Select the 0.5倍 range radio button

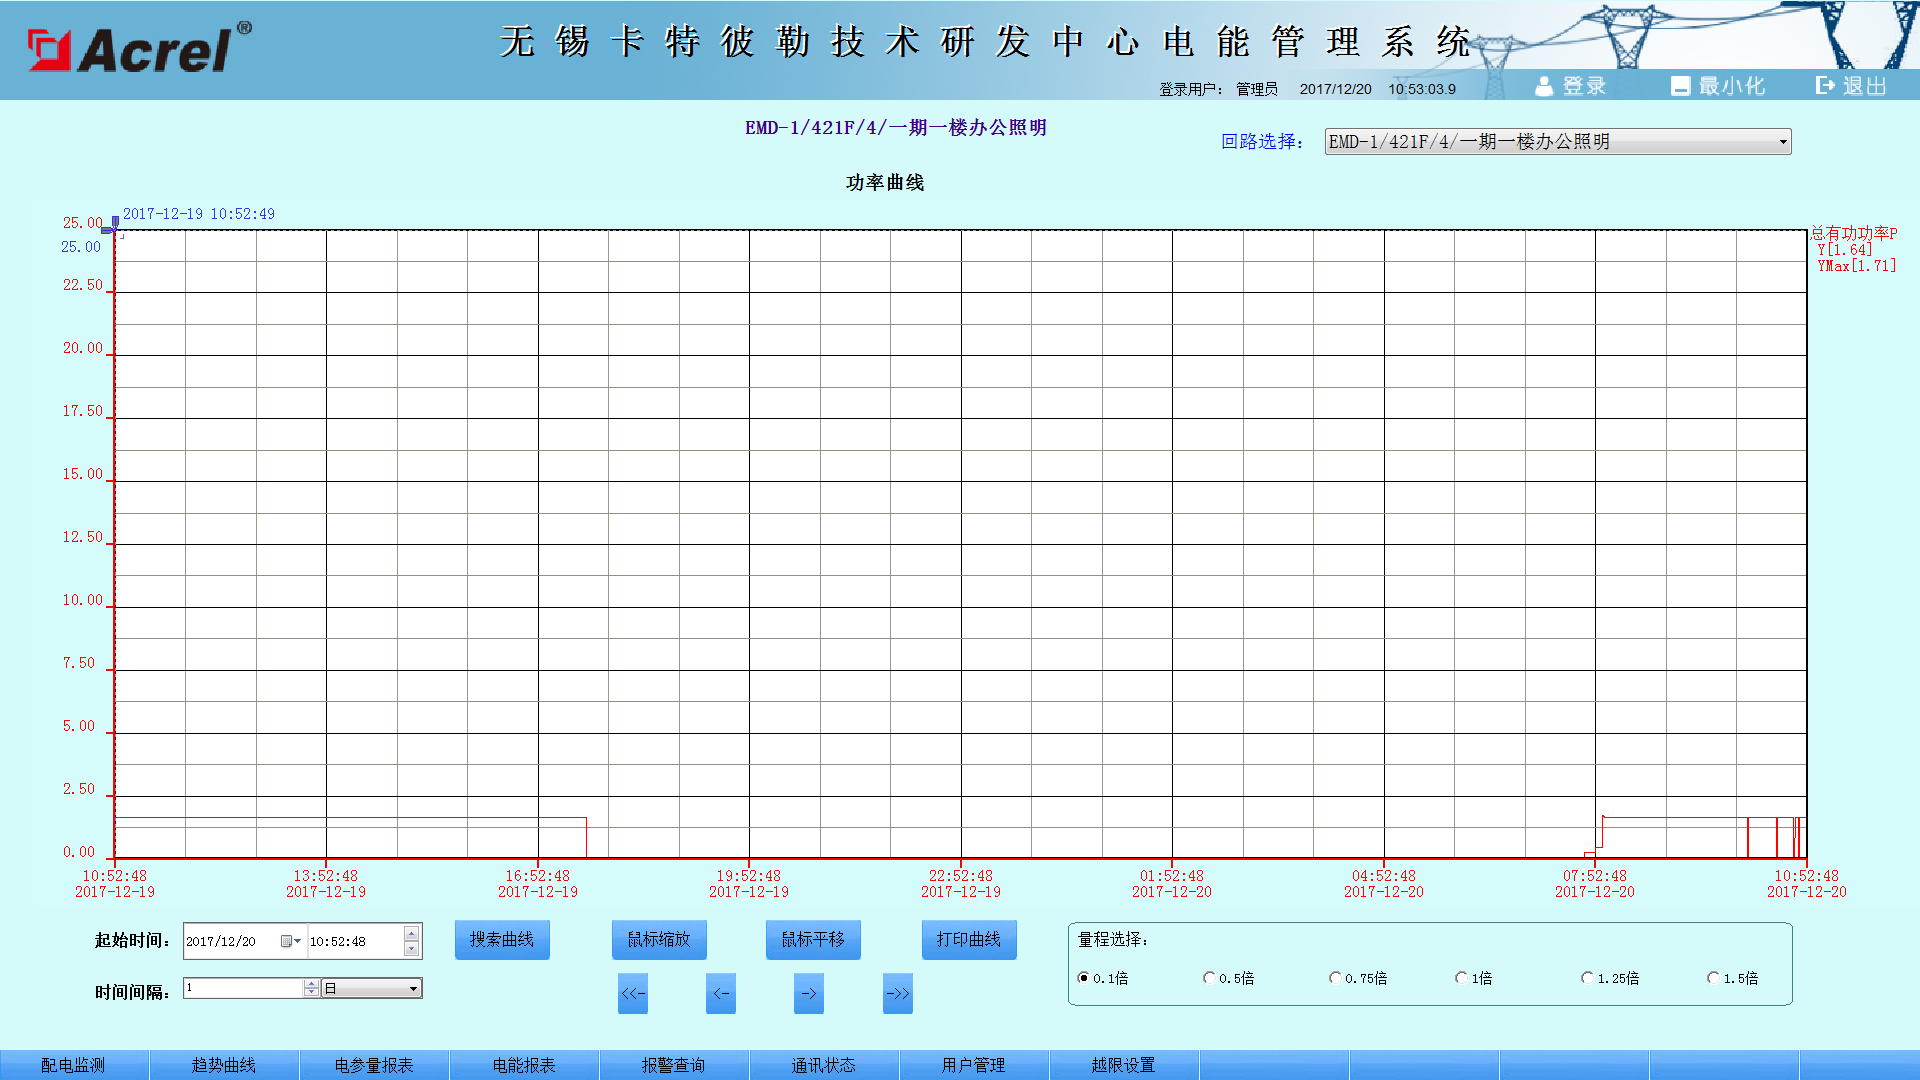point(1209,978)
